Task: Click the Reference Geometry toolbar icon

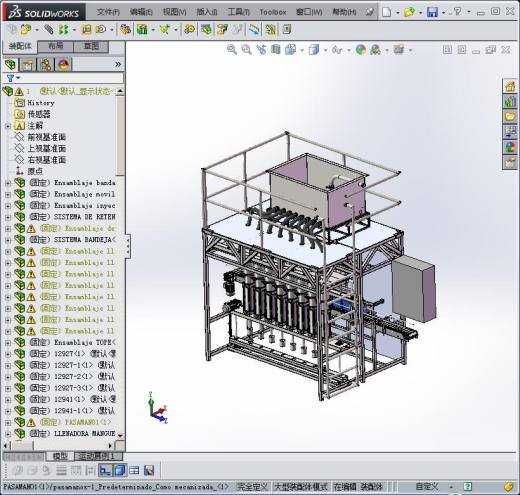Action: [164, 30]
